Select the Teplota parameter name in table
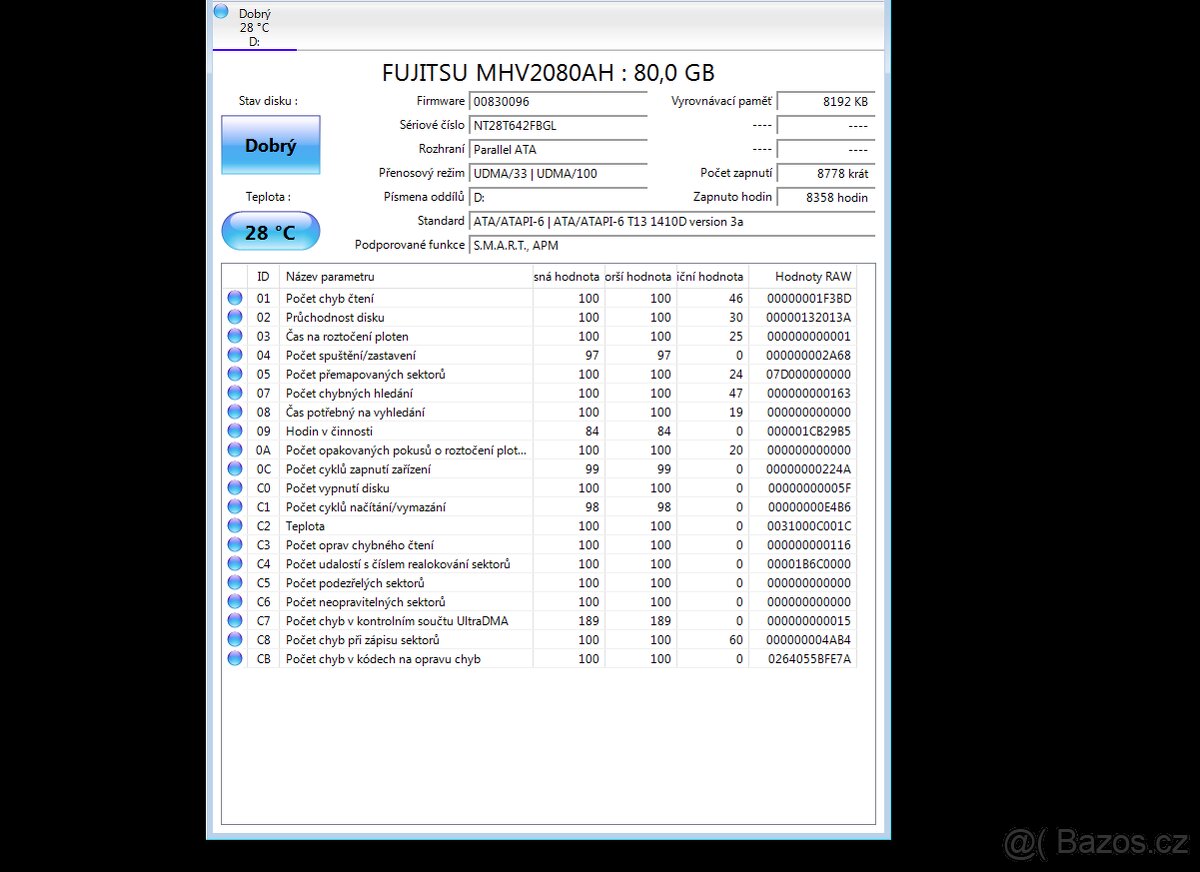 tap(305, 526)
